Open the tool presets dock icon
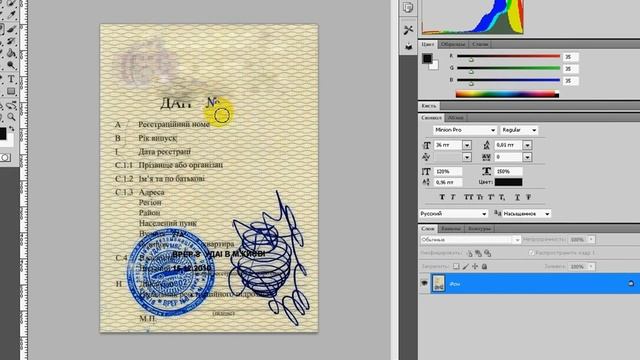 point(408,30)
